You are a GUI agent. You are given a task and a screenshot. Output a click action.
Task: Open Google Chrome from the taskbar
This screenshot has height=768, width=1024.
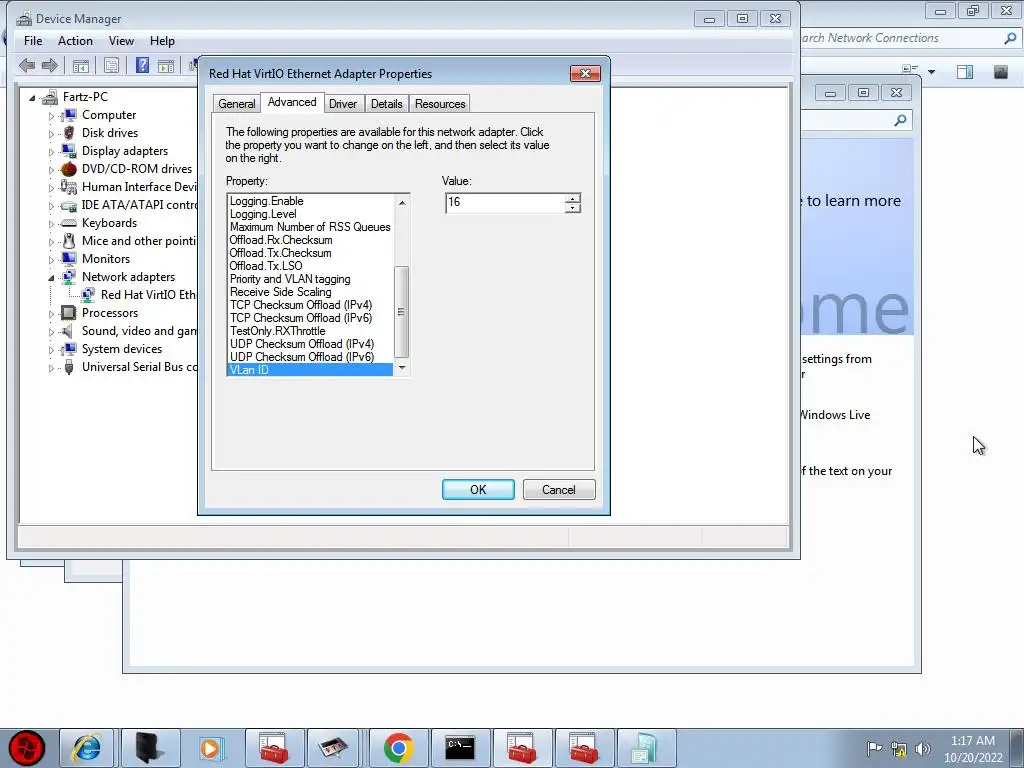point(398,748)
